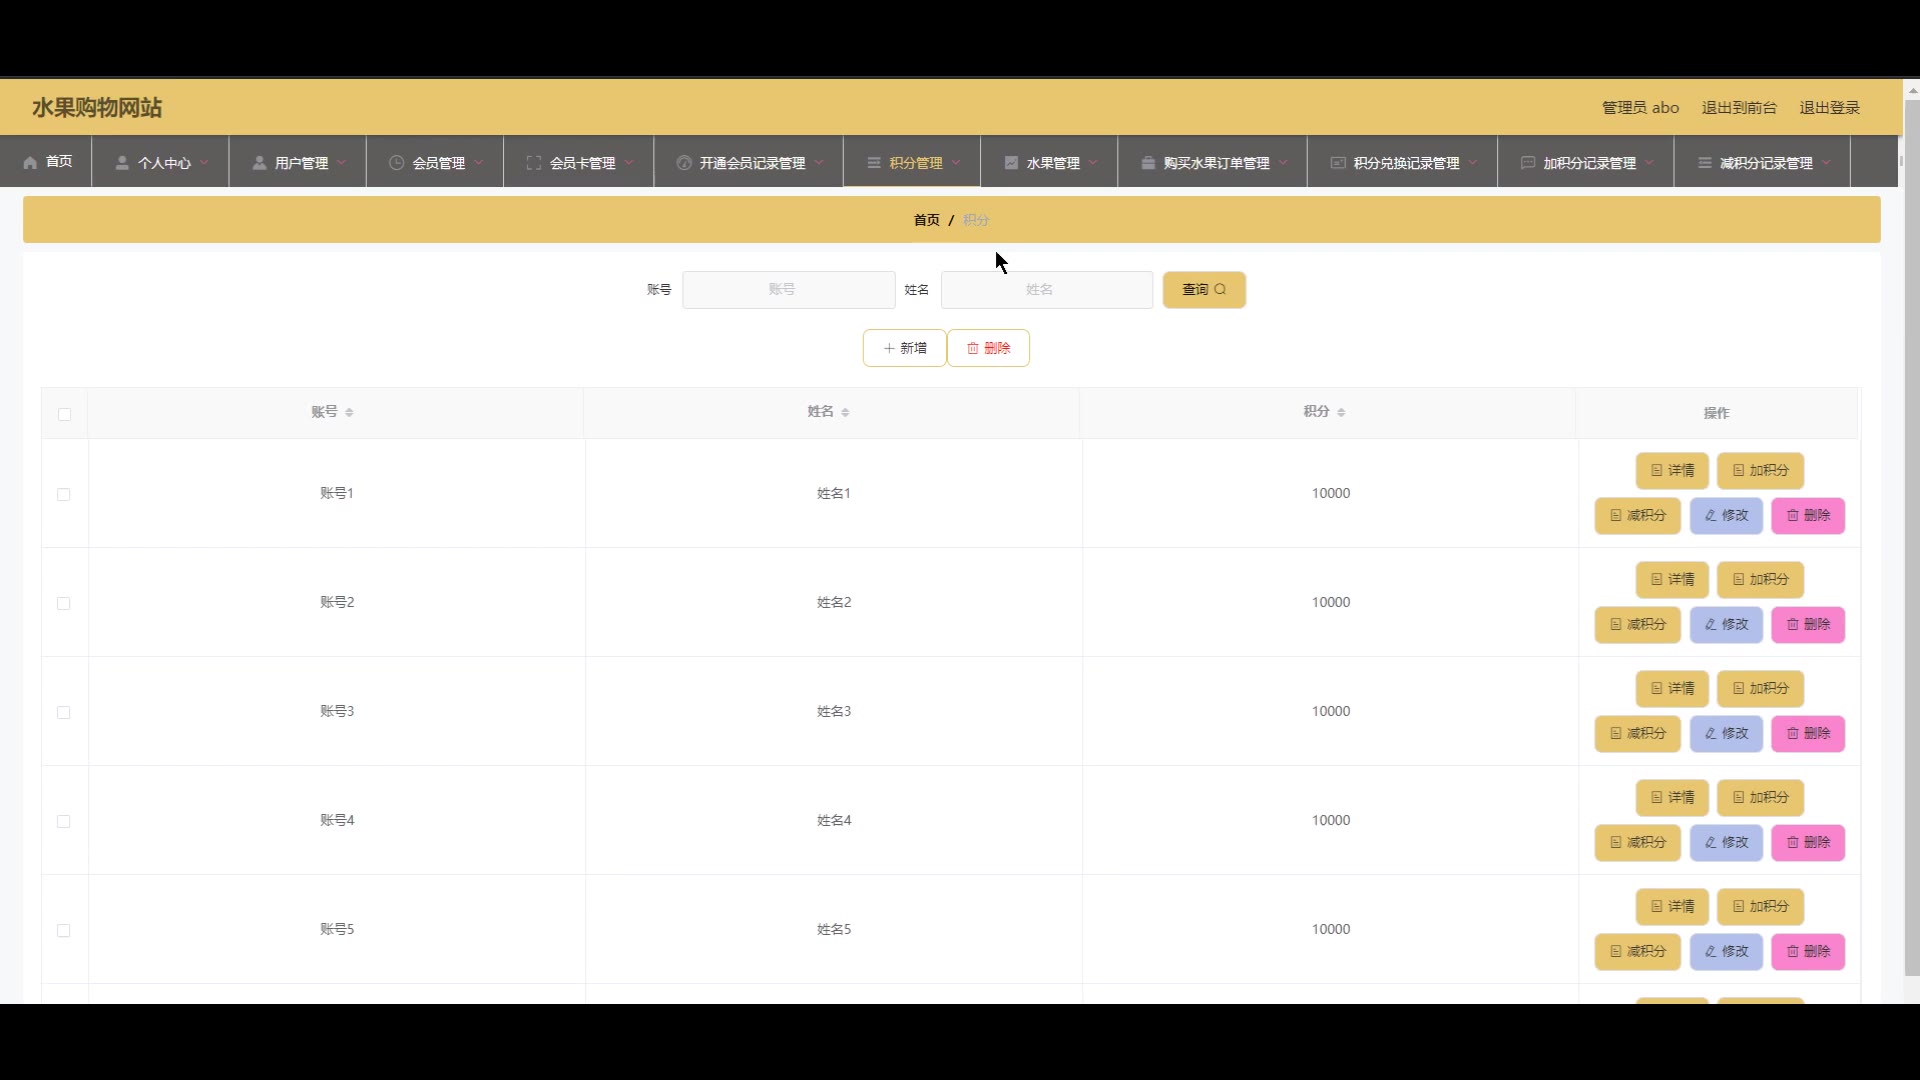
Task: Click the search magnifier icon on 查询 button
Action: pyautogui.click(x=1220, y=289)
